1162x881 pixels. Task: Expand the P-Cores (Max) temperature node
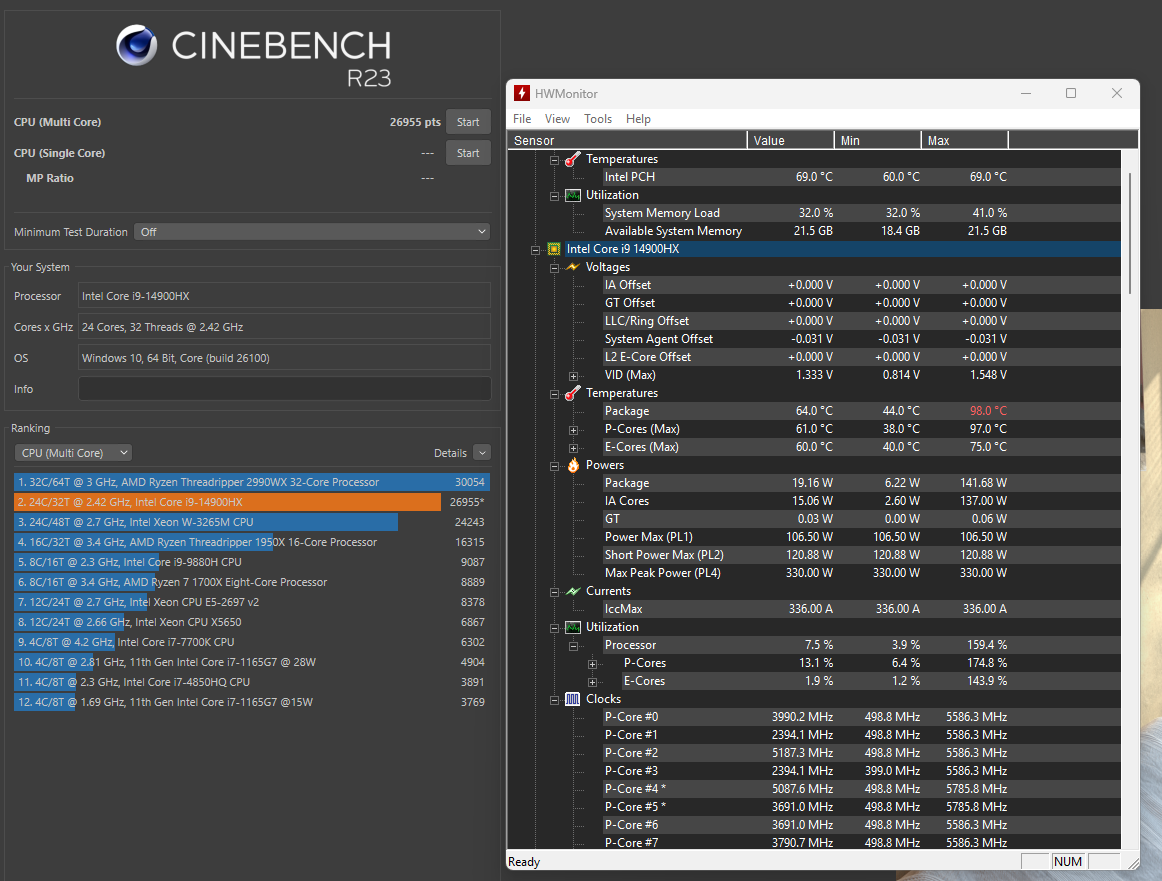click(574, 429)
